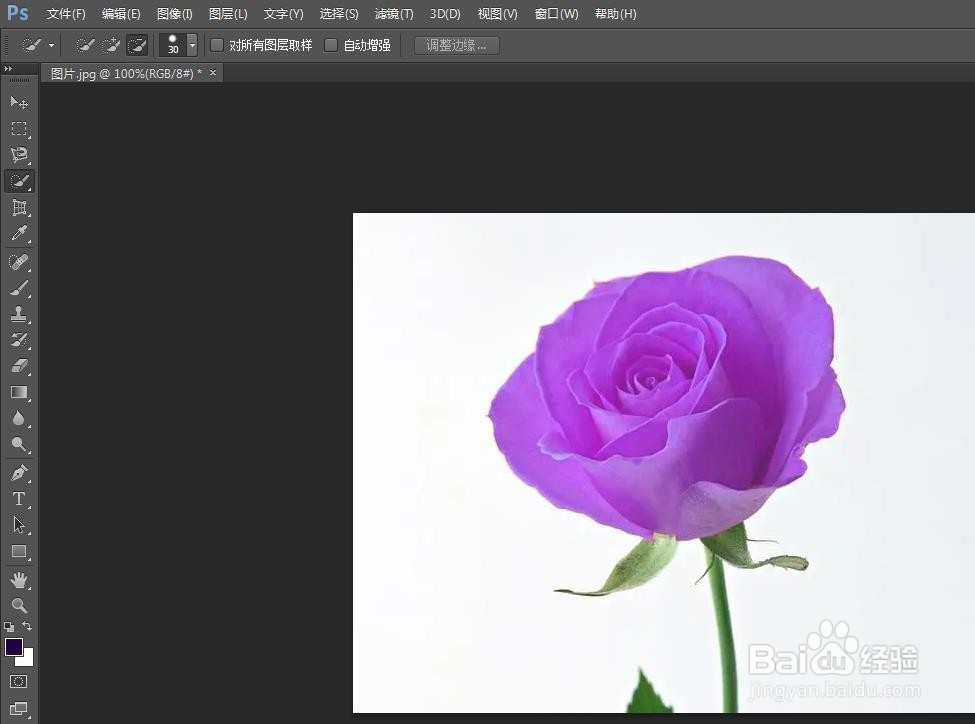Click the Photoshop Ps logo
Screen dimensions: 975x724
(x=17, y=12)
